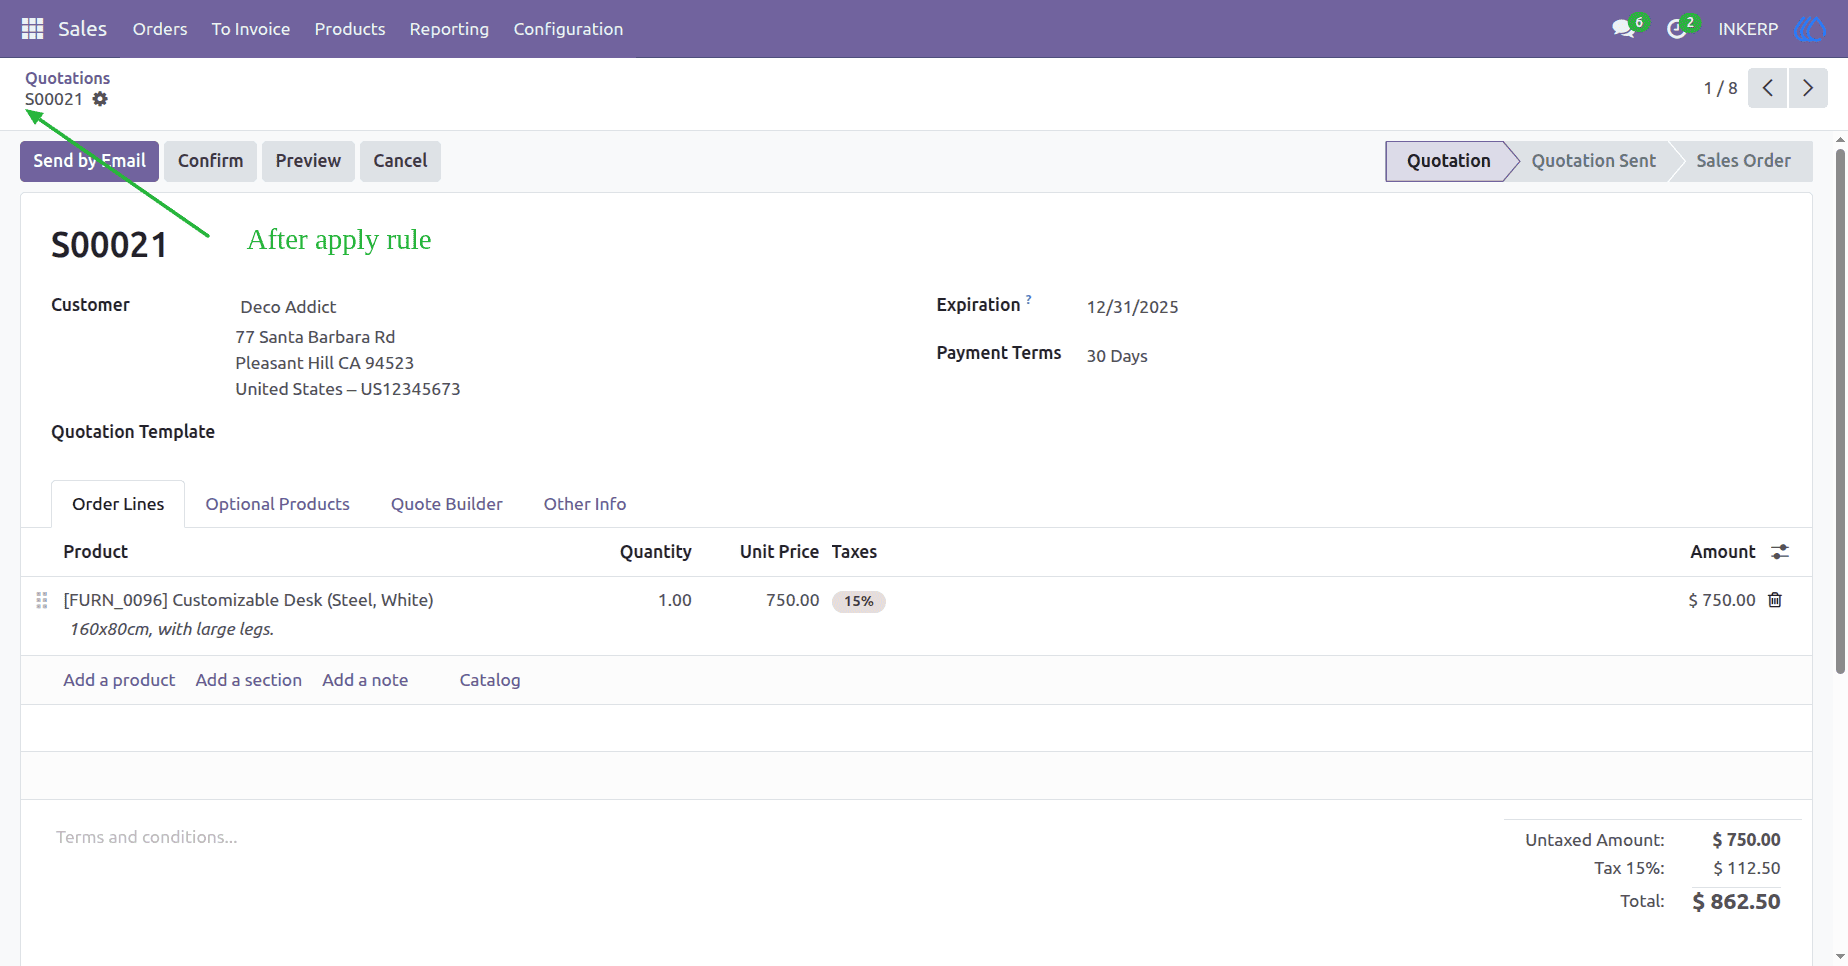Open the activities clock icon
Screen dimensions: 1848x966
[x=1677, y=29]
